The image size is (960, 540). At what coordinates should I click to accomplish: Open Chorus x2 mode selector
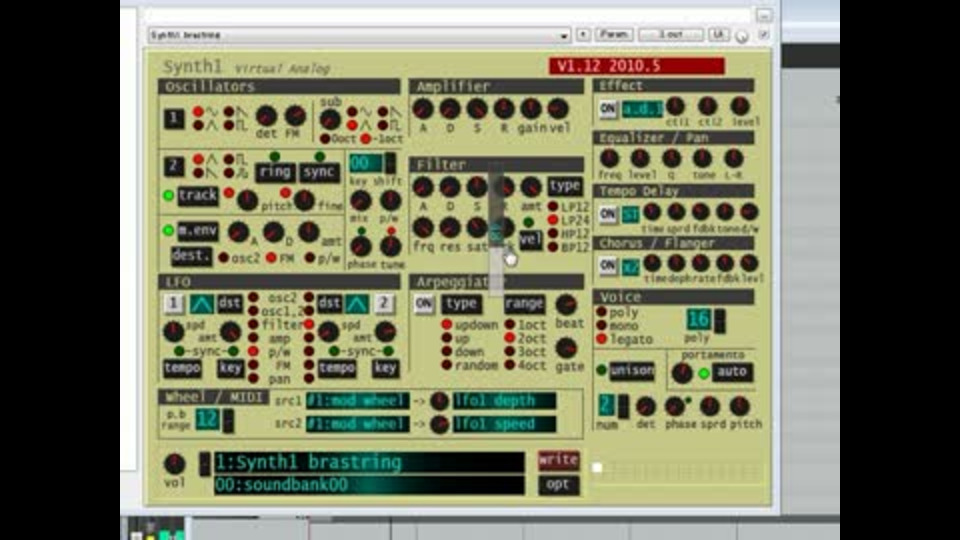point(630,266)
